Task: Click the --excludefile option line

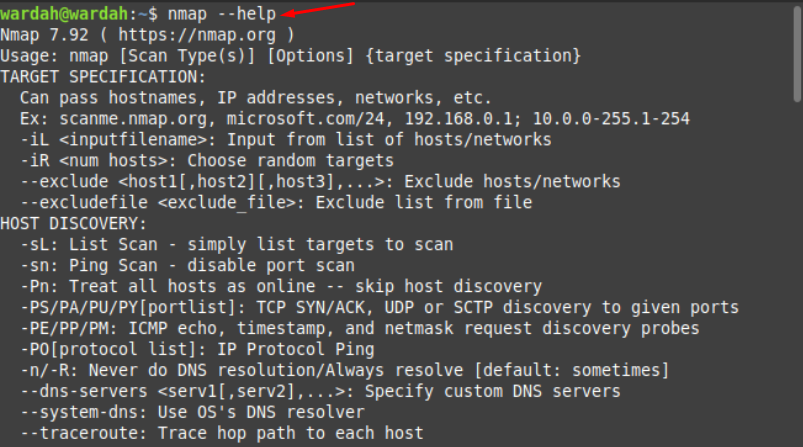Action: click(276, 203)
